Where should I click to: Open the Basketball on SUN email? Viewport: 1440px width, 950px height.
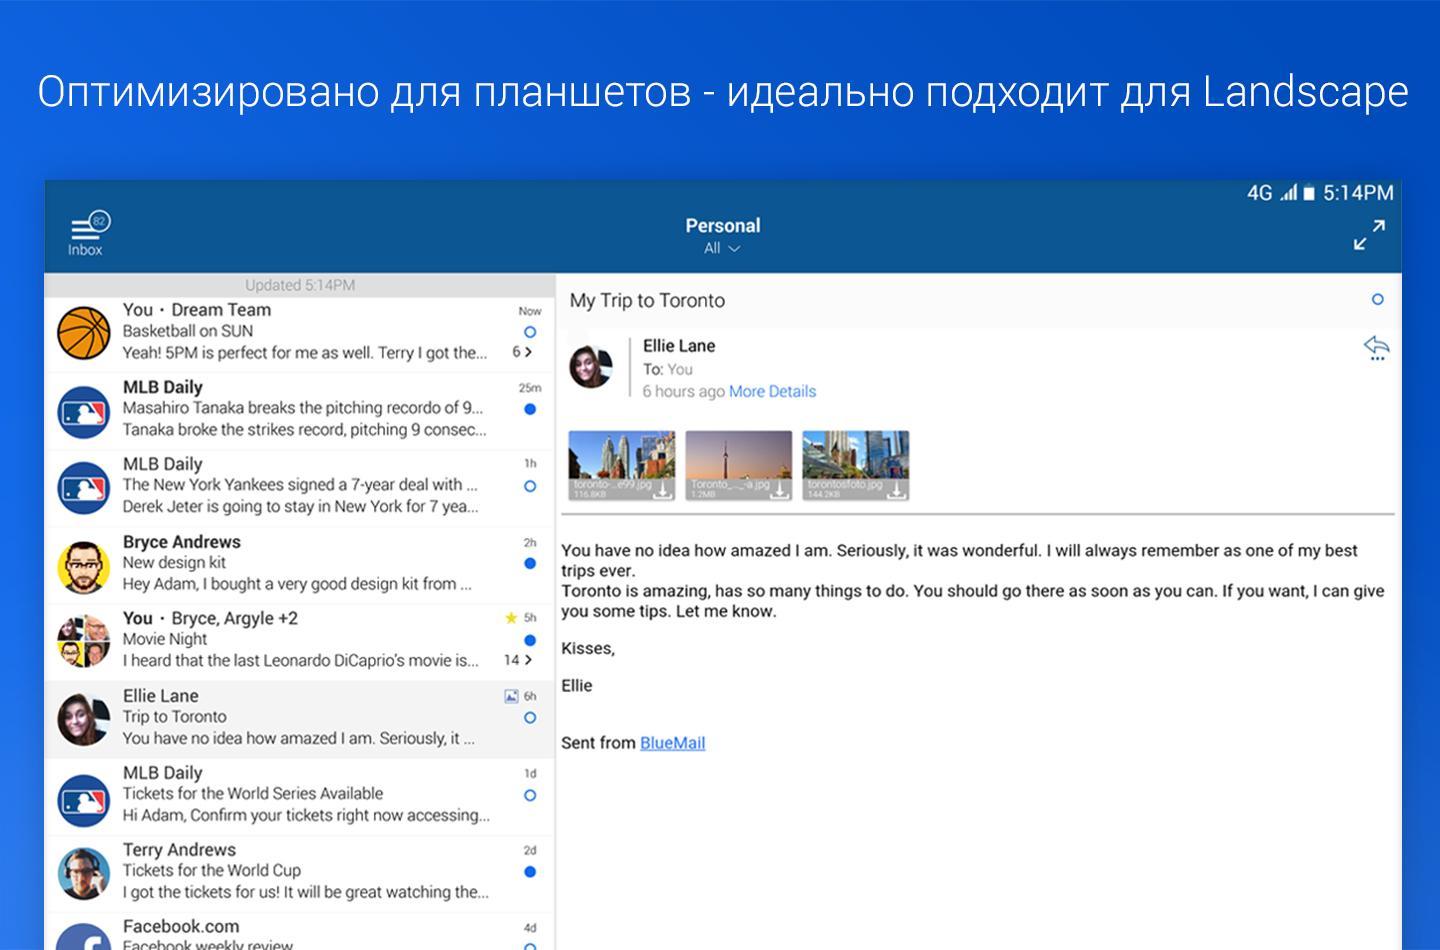tap(299, 334)
